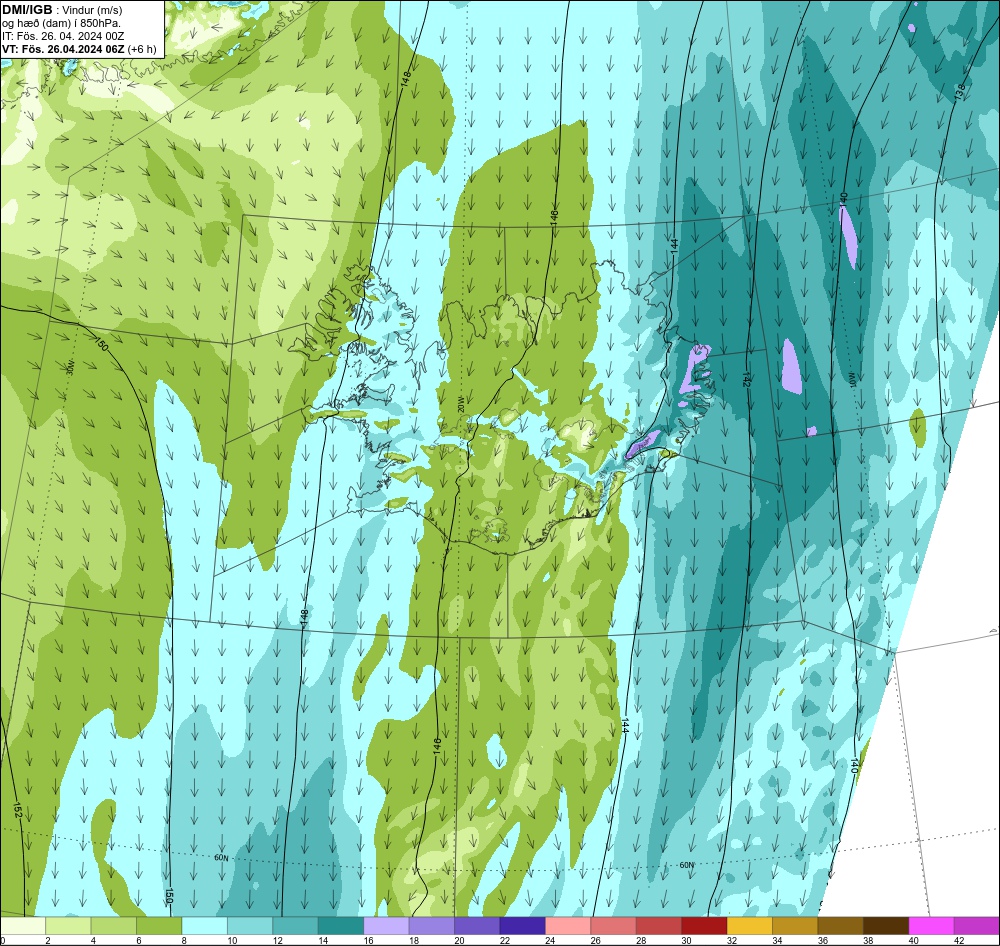The height and width of the screenshot is (946, 1000).
Task: Click the dark brown 38–40 m/s legend swatch
Action: [x=886, y=925]
